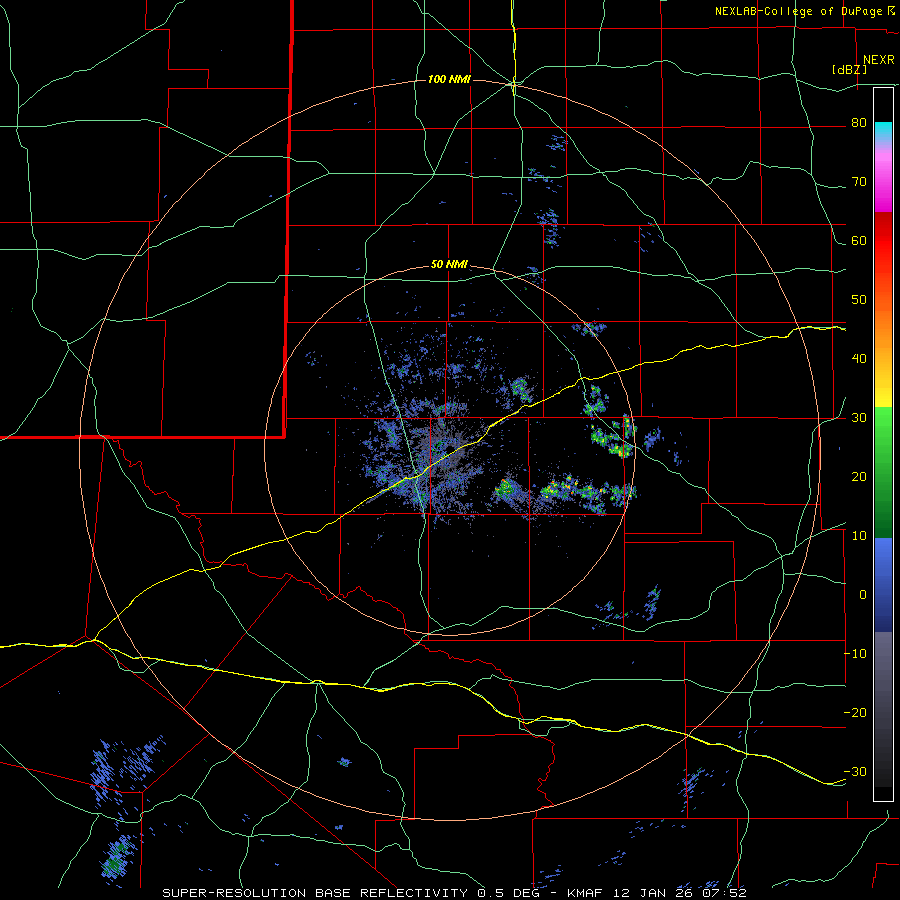This screenshot has width=900, height=900.
Task: Click the 50 NMI range ring label
Action: point(449,265)
